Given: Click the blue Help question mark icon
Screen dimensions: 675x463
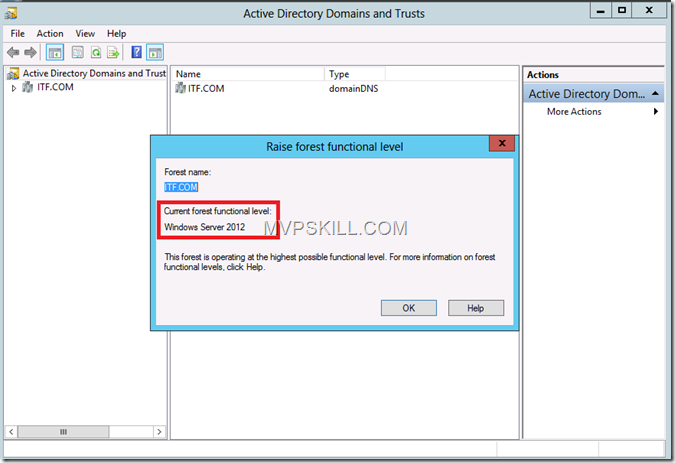Looking at the screenshot, I should [137, 52].
